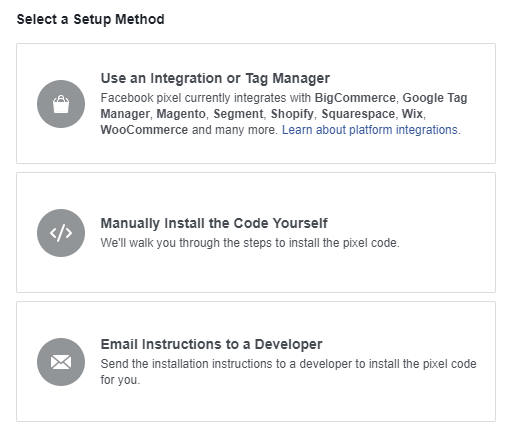Click the 'Select a Setup Method' heading
This screenshot has height=436, width=512.
(x=91, y=19)
